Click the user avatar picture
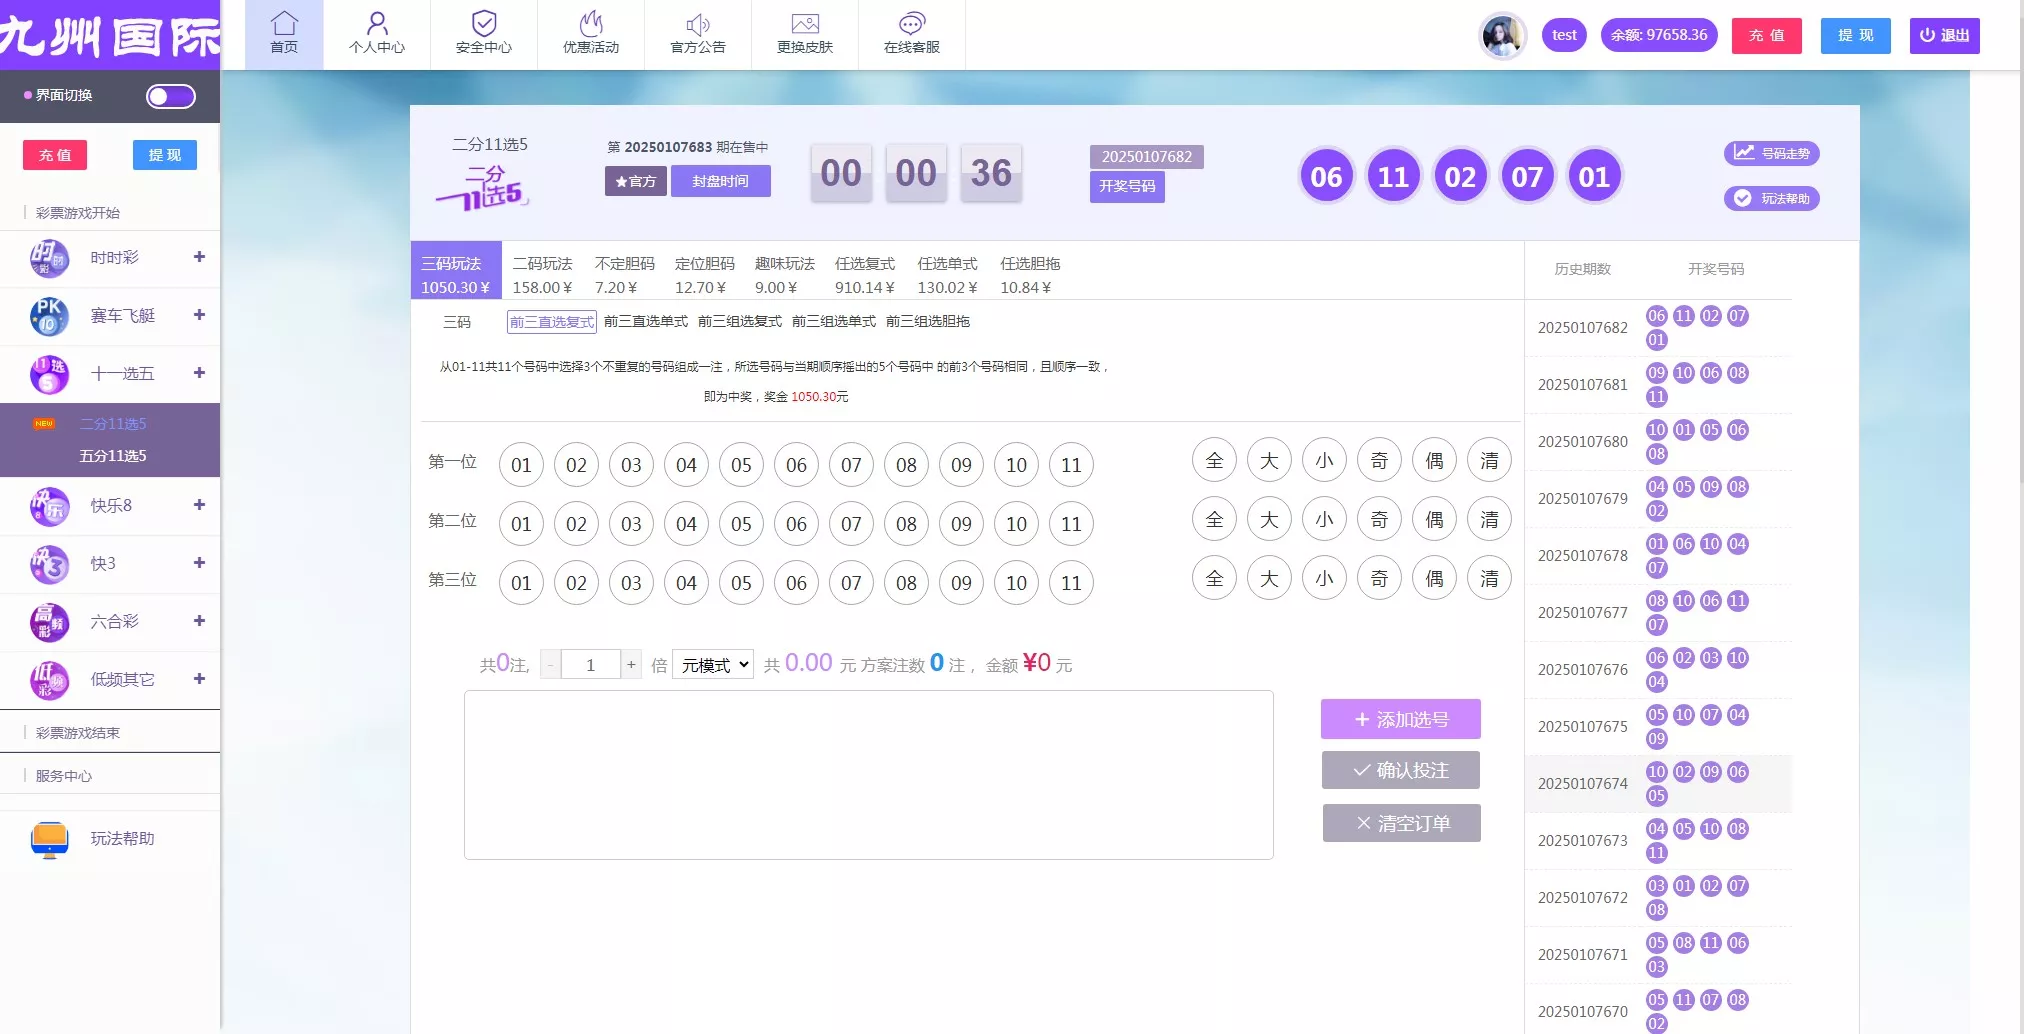Screen dimensions: 2024x1034 [x=1502, y=36]
